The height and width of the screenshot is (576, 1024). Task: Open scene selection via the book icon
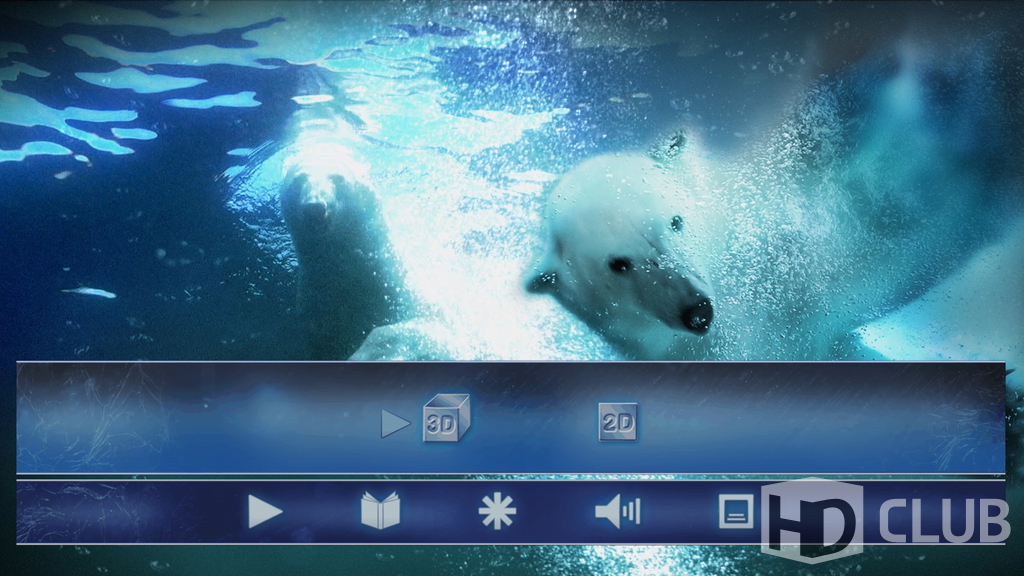pos(381,511)
